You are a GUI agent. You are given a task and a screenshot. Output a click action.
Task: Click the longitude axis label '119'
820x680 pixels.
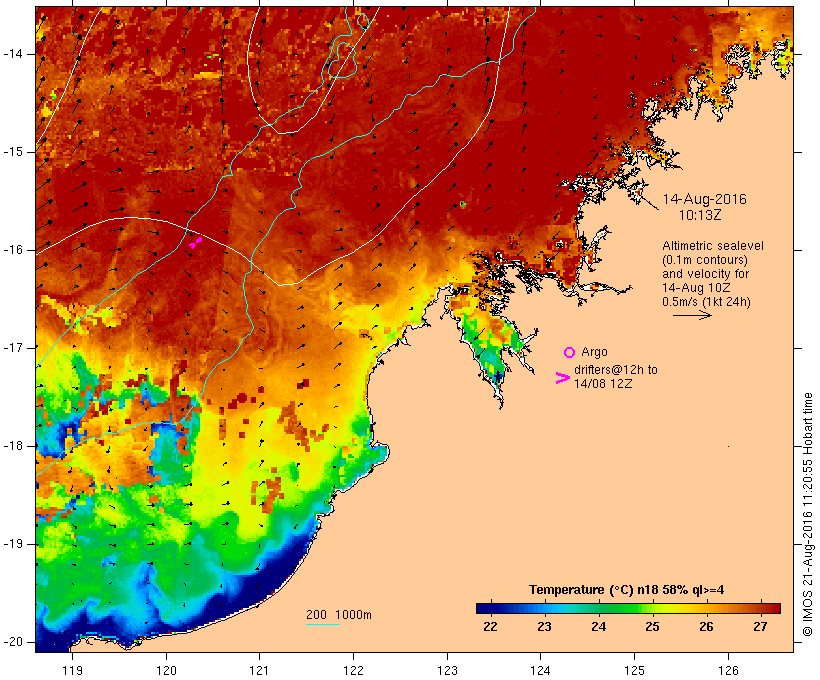(x=73, y=670)
